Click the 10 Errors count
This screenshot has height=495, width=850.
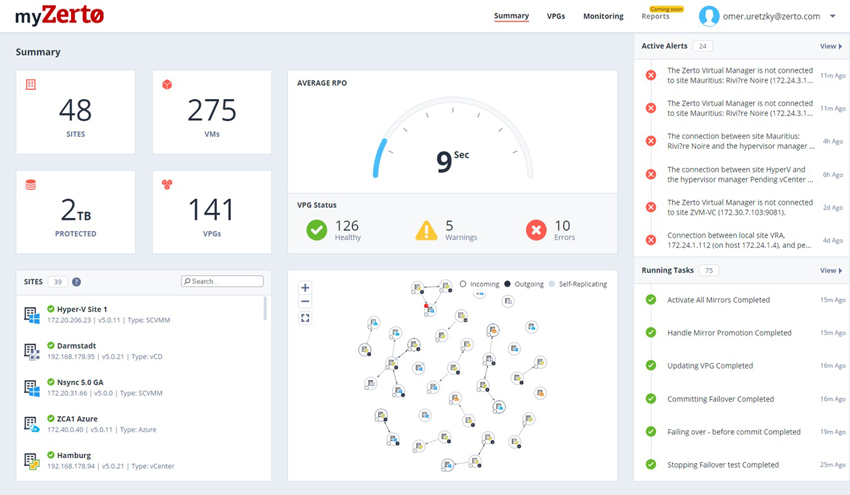pos(562,226)
